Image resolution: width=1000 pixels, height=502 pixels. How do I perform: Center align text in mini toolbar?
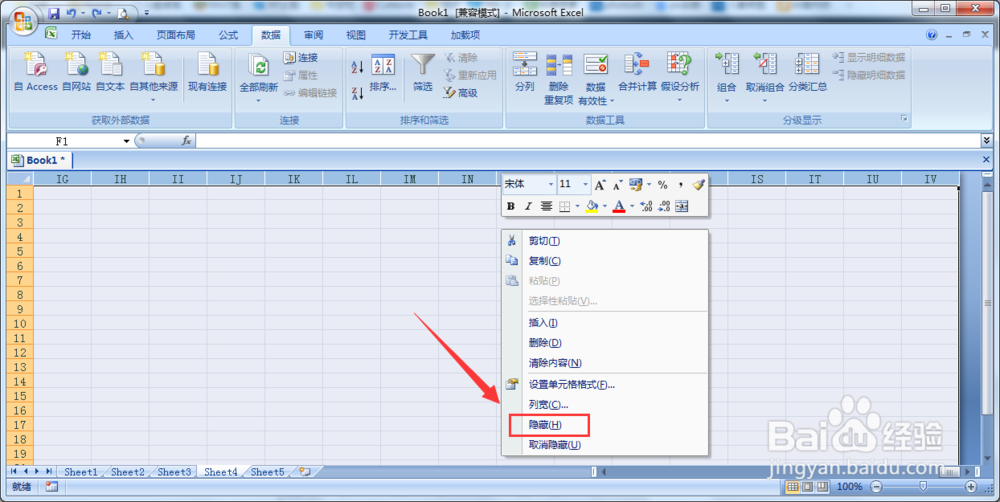(x=546, y=206)
